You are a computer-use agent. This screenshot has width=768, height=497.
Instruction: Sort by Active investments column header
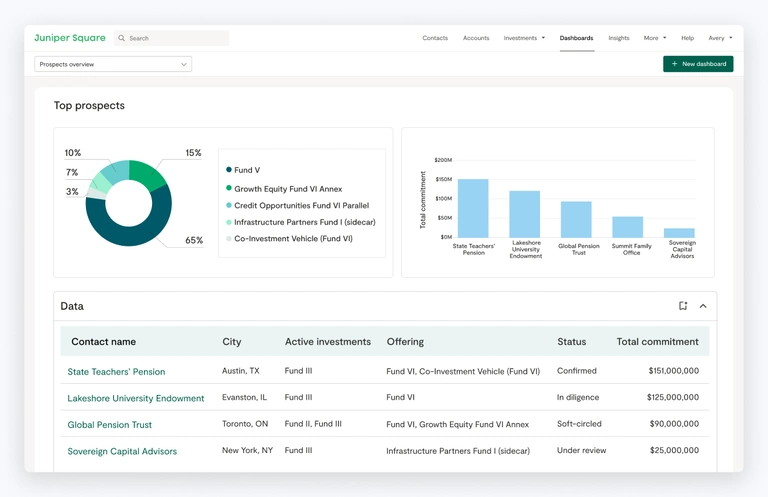[328, 342]
